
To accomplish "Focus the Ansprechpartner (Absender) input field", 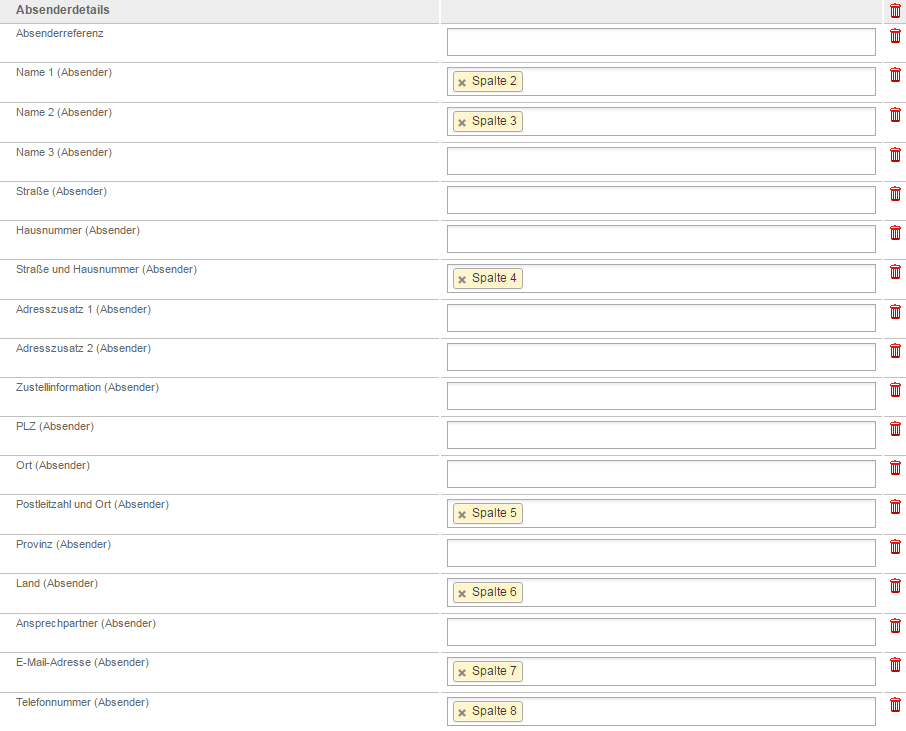I will pos(661,632).
